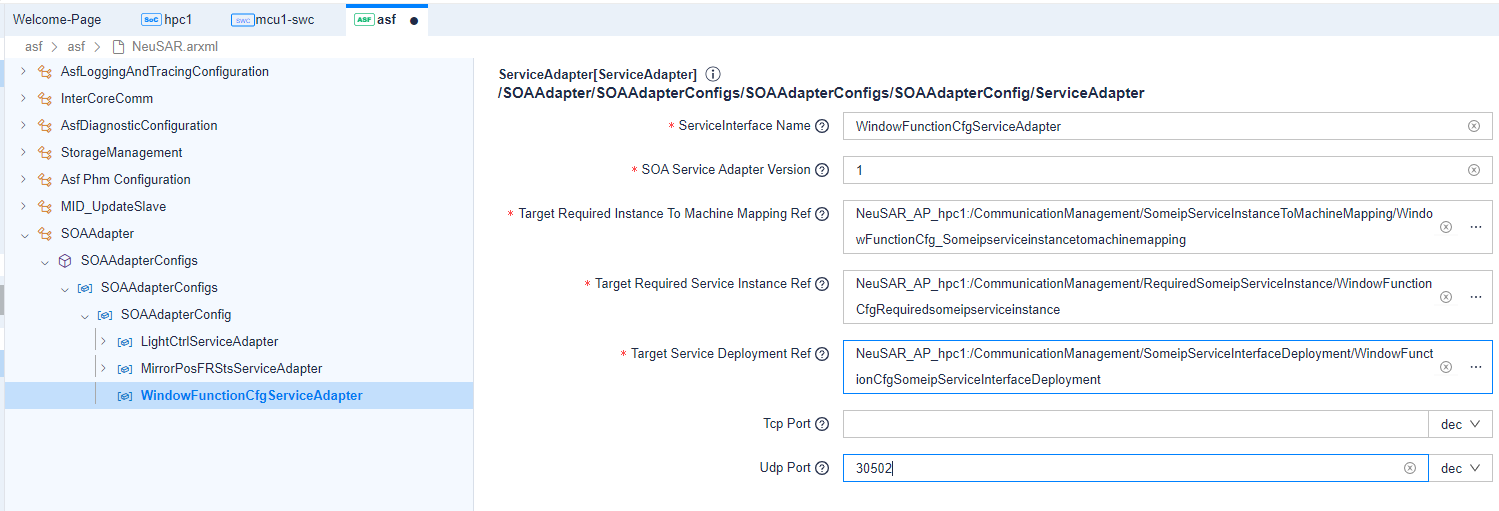Expand the LightCtrlServiceAdapter node

pos(103,342)
